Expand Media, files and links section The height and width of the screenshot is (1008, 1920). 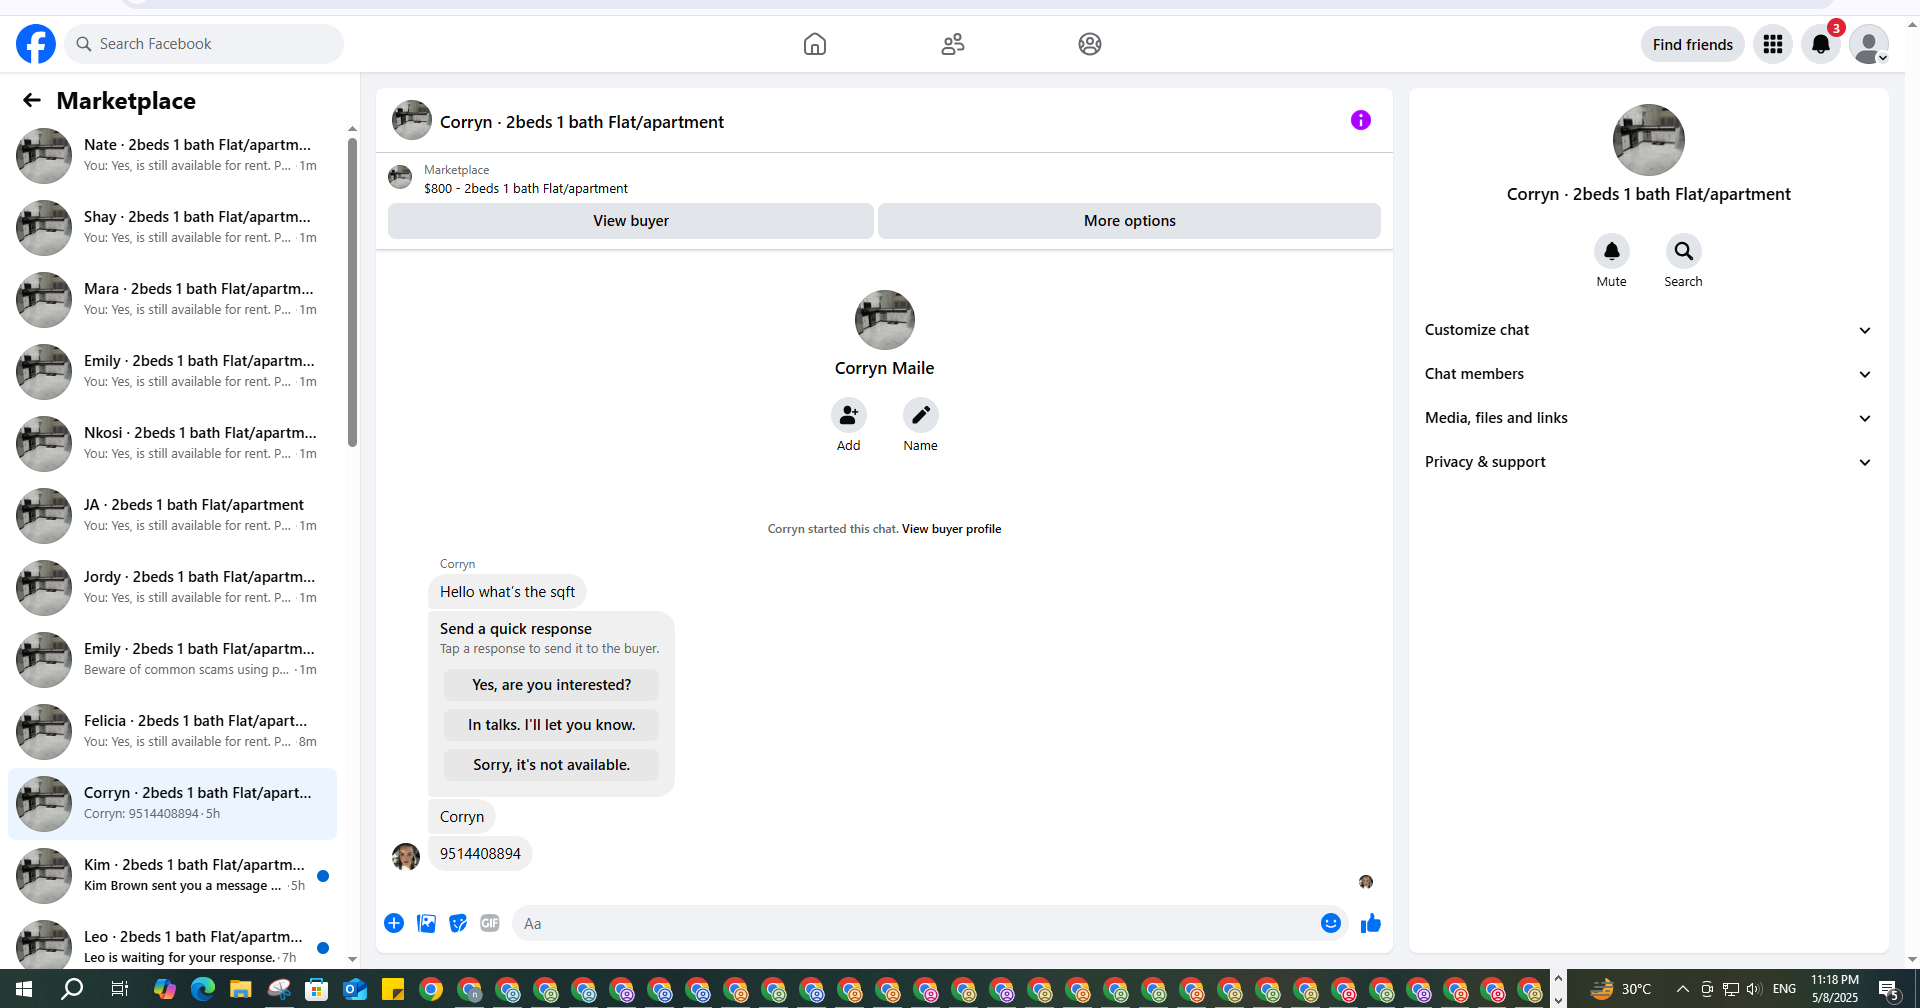[1649, 418]
